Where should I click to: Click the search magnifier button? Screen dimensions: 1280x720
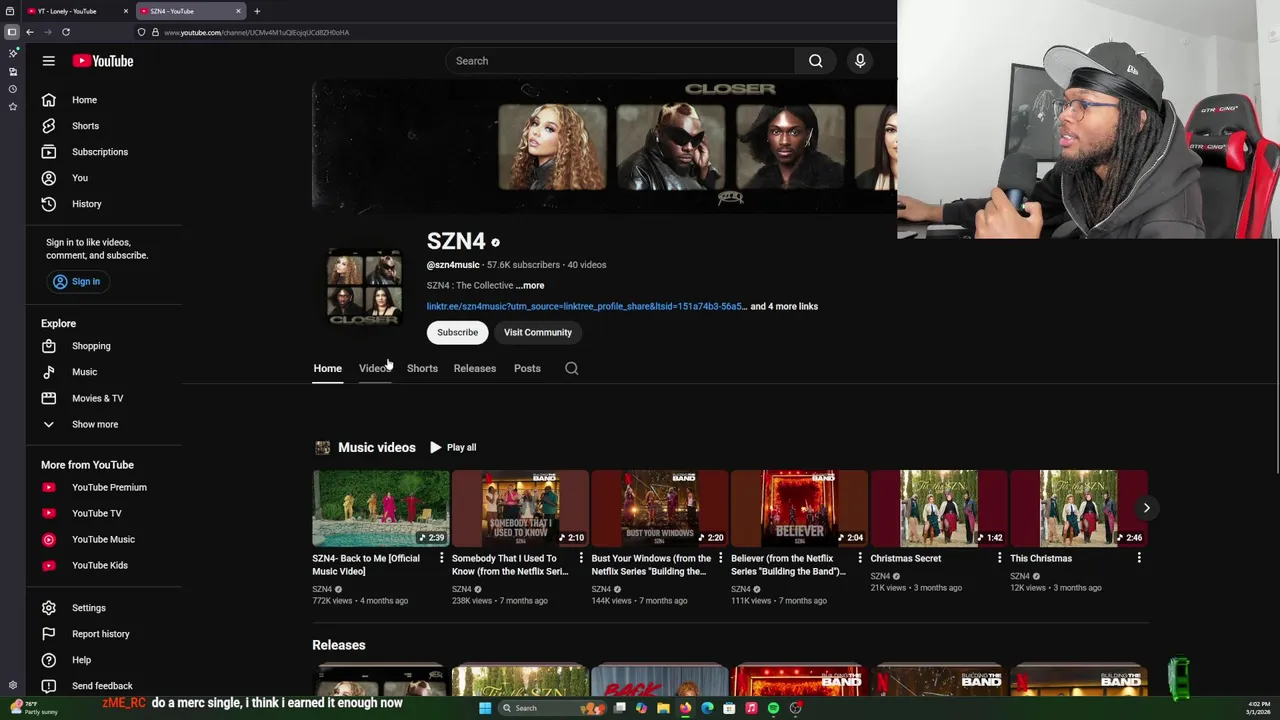[x=816, y=61]
